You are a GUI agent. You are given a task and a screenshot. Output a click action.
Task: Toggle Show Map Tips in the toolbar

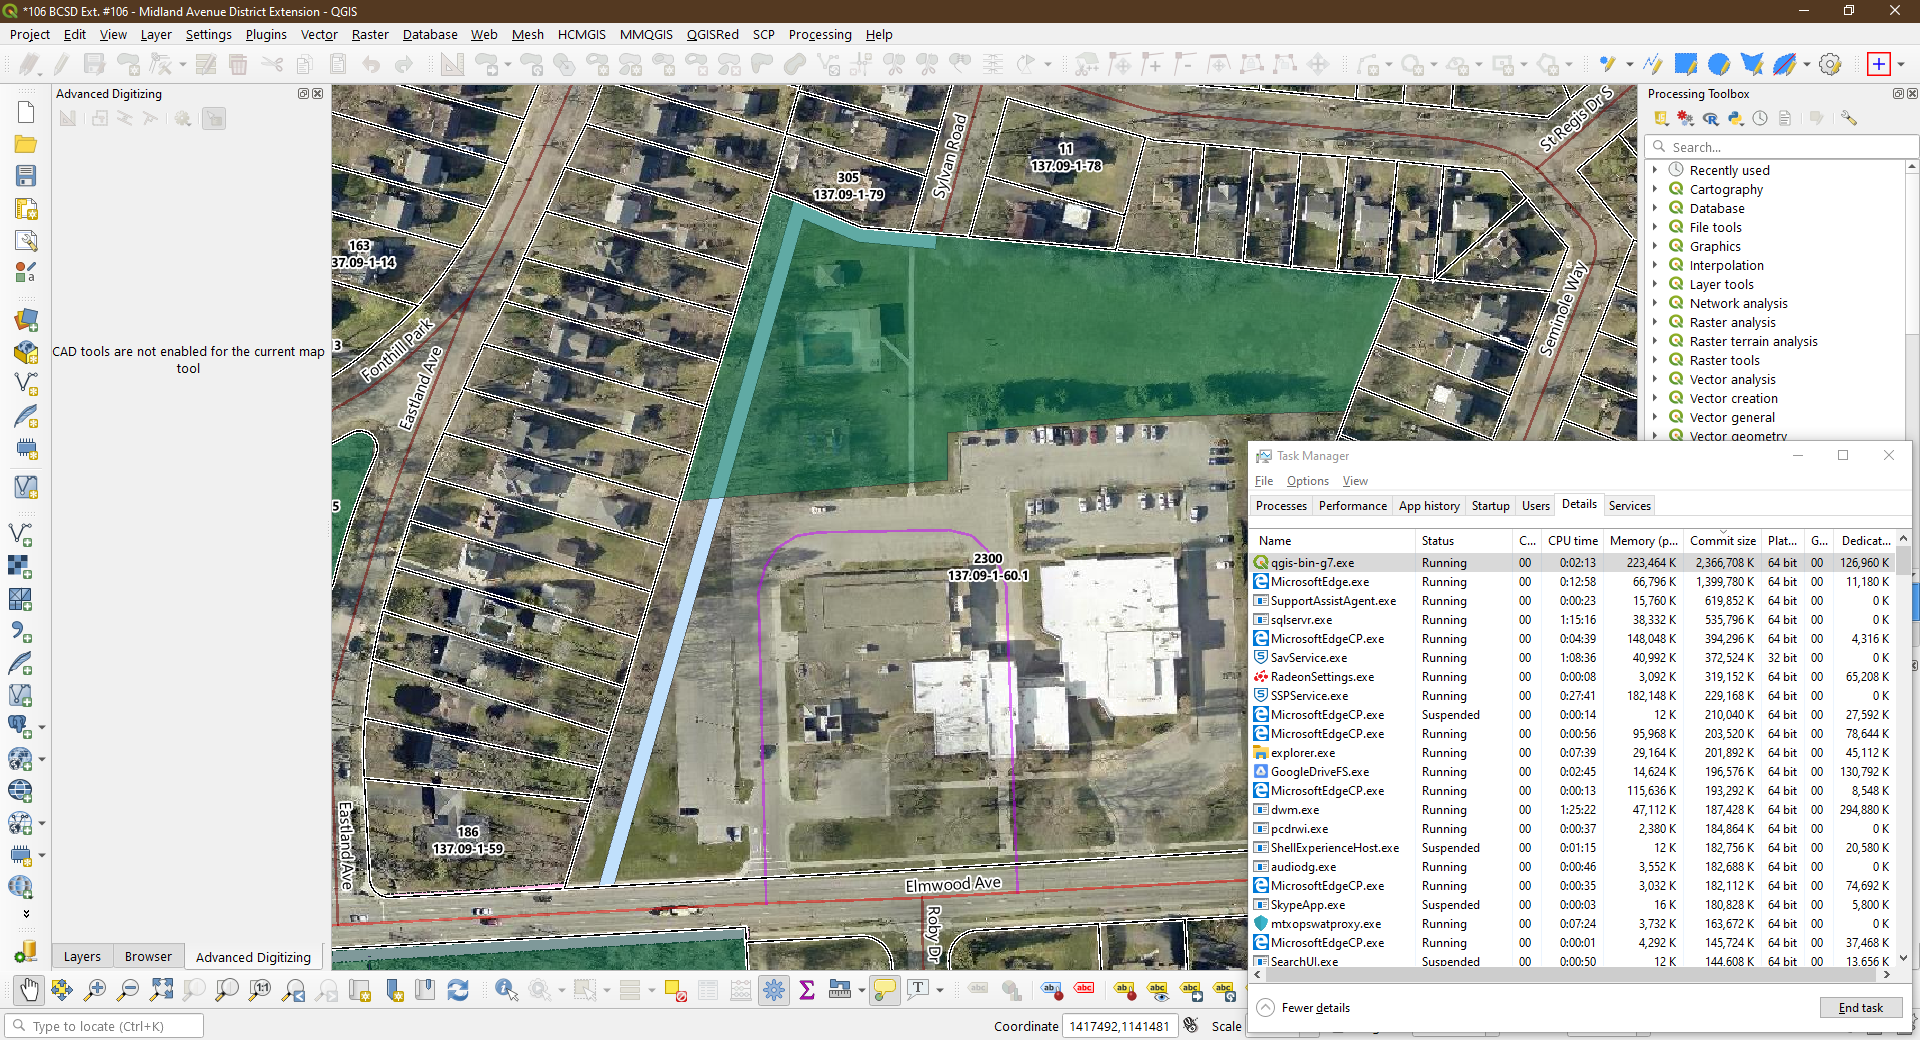pyautogui.click(x=884, y=990)
